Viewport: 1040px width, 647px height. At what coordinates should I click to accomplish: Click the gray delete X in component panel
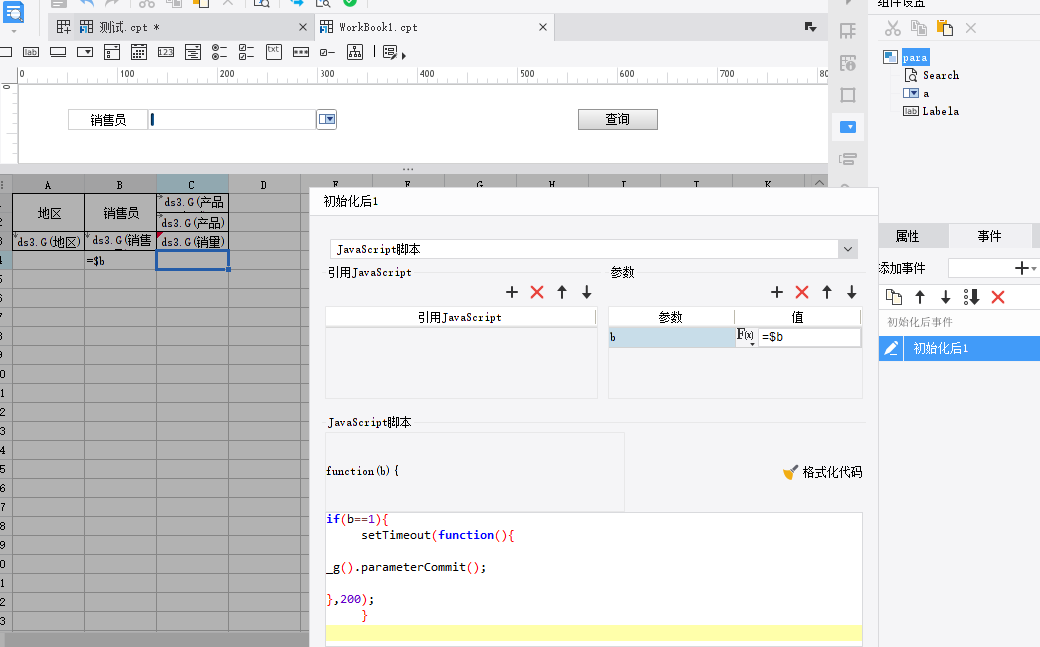[970, 28]
